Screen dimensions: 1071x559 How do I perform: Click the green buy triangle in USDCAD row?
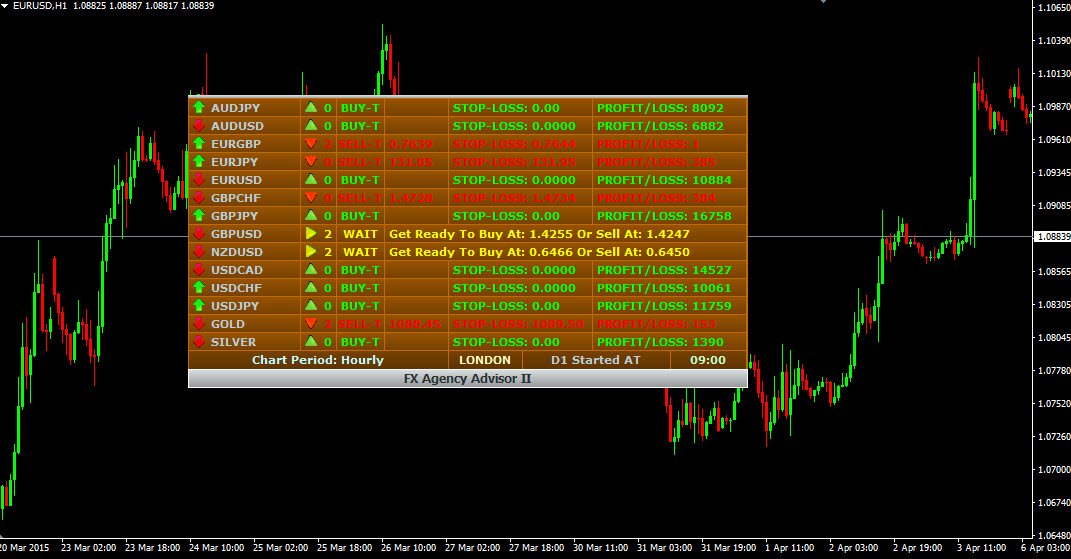coord(311,269)
